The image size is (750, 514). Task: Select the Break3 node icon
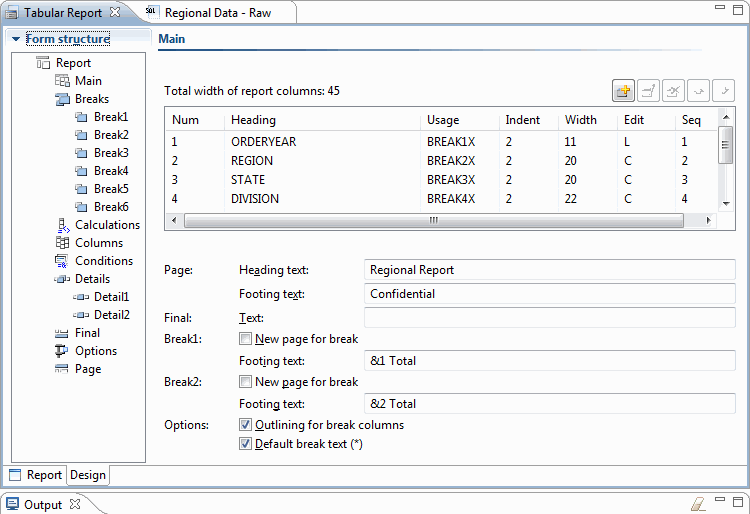tap(81, 153)
